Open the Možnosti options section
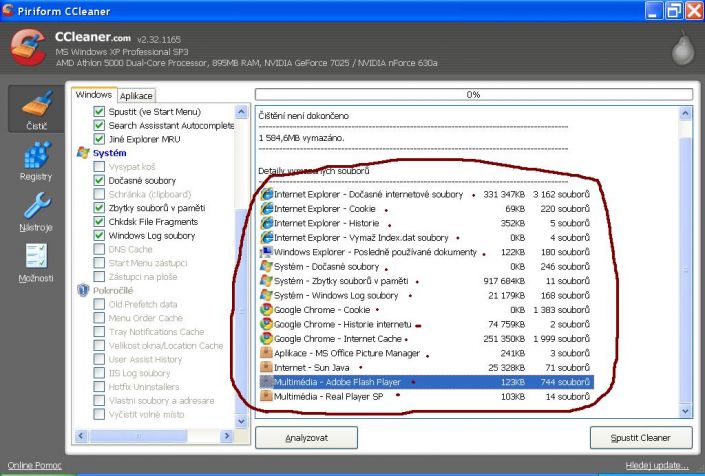 (x=36, y=263)
